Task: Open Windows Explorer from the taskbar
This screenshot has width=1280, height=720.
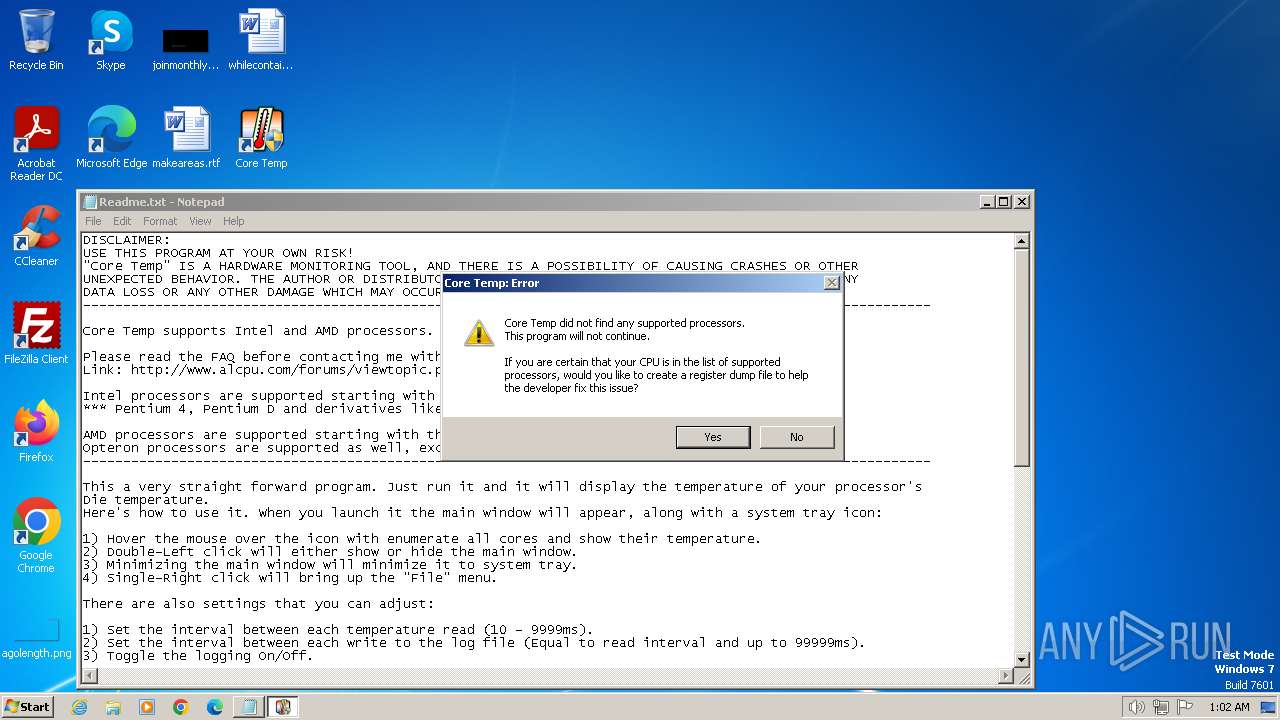Action: point(113,707)
